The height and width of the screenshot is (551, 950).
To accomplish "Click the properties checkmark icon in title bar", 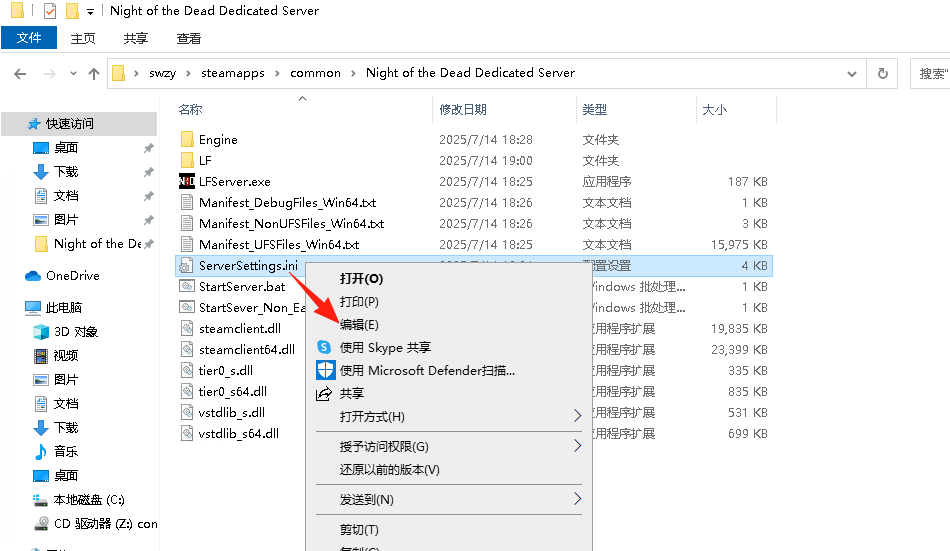I will pos(50,11).
